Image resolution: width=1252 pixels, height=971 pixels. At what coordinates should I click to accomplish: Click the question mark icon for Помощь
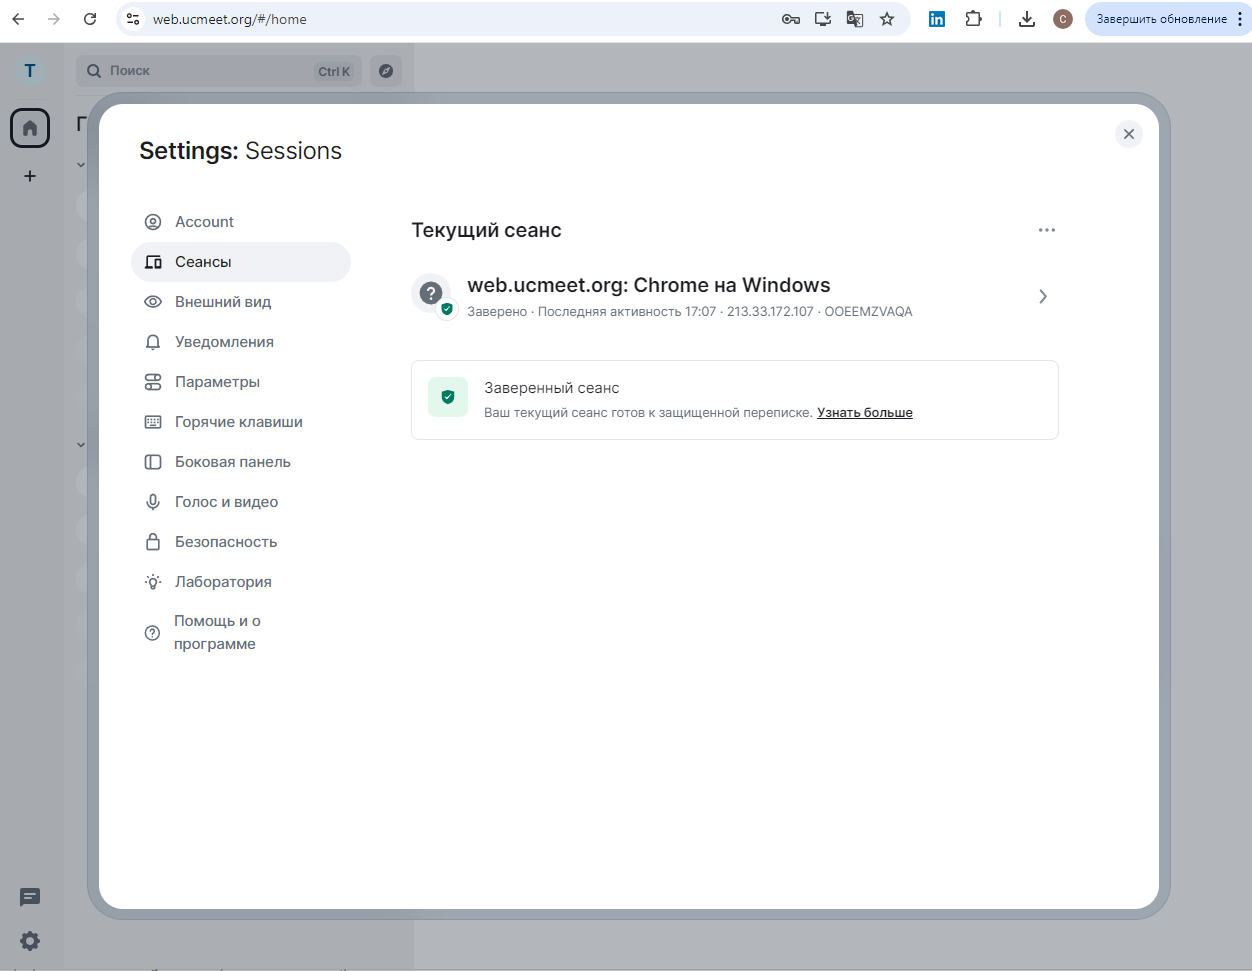tap(152, 632)
